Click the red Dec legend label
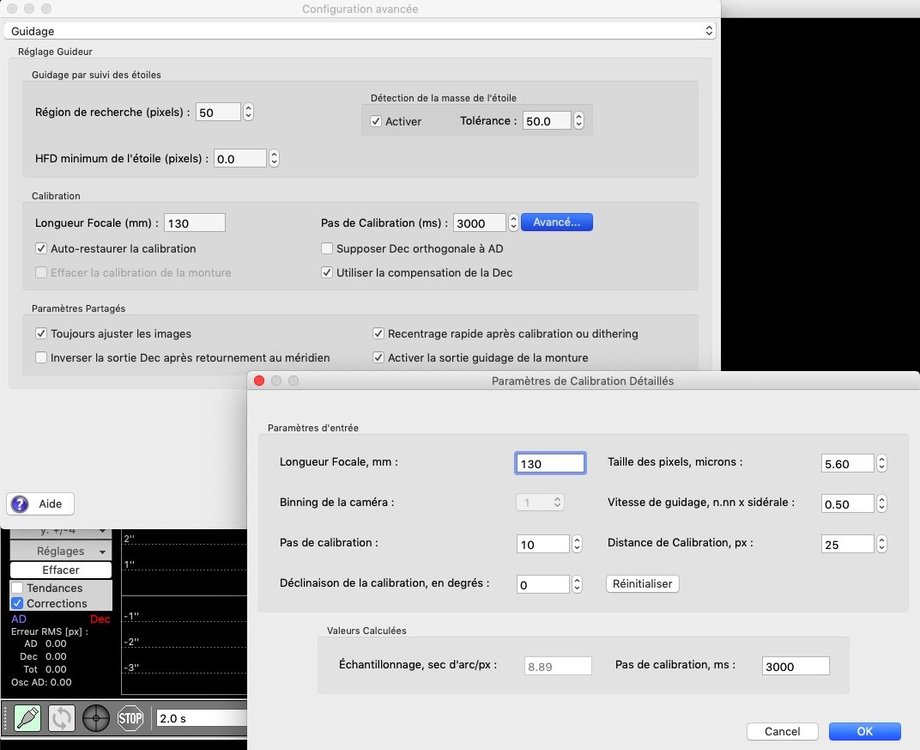This screenshot has height=750, width=920. coord(100,619)
